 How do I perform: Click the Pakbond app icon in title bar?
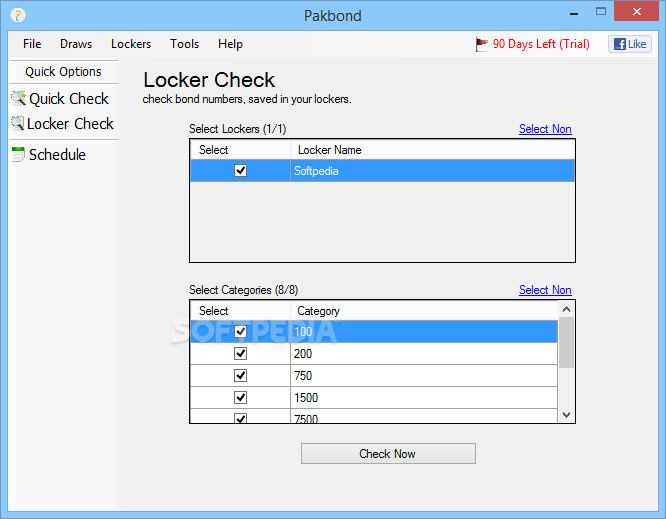pos(18,15)
